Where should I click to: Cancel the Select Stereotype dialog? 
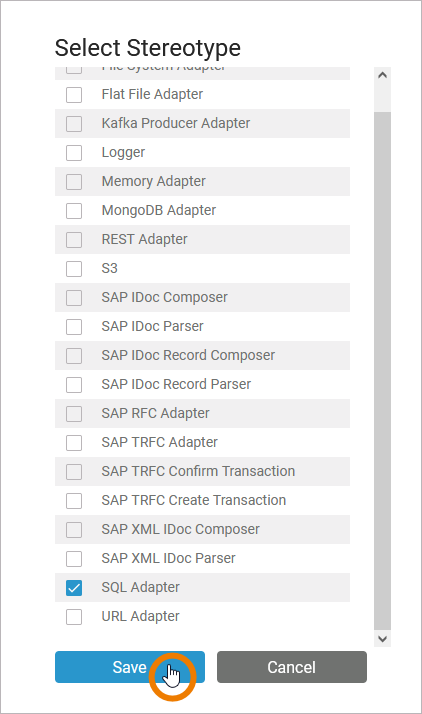[292, 667]
